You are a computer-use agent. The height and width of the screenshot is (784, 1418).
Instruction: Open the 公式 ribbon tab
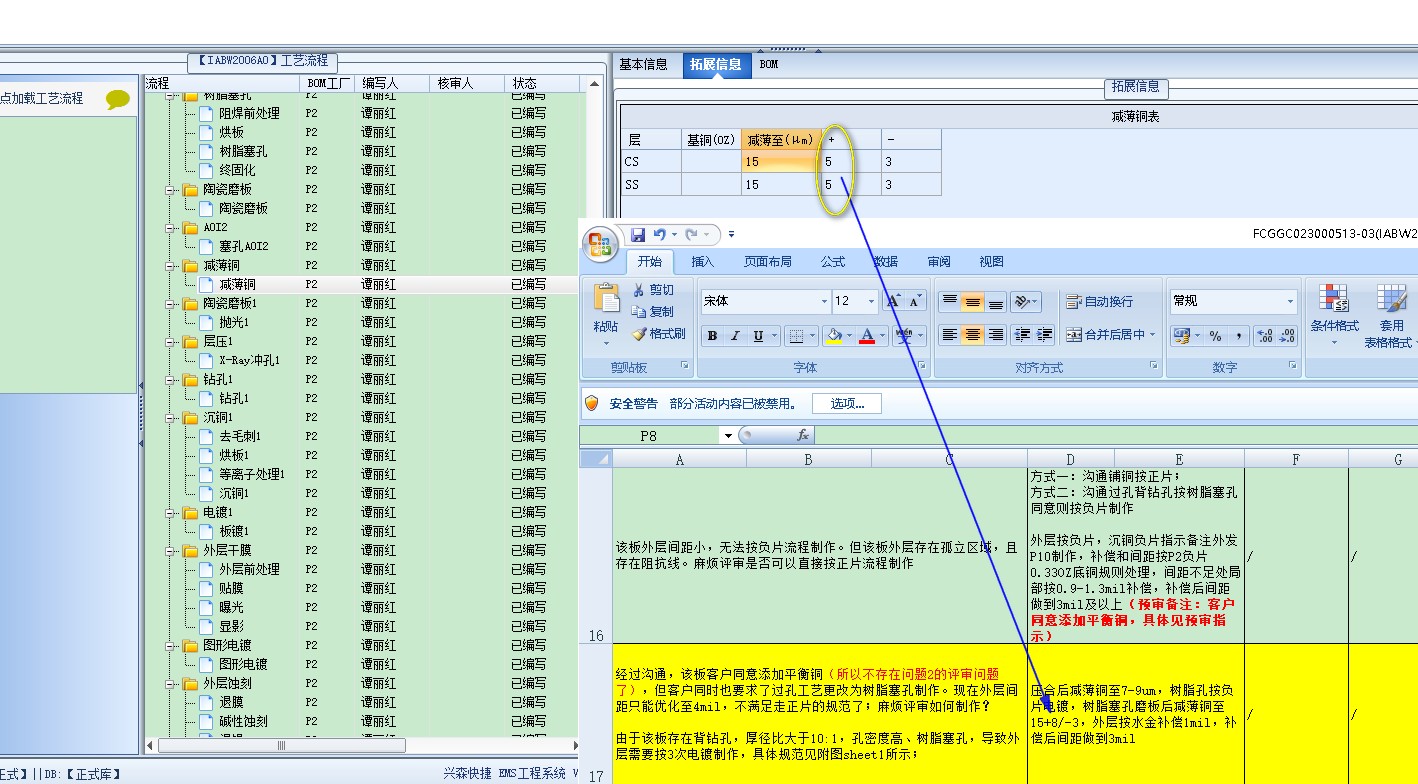pyautogui.click(x=833, y=262)
